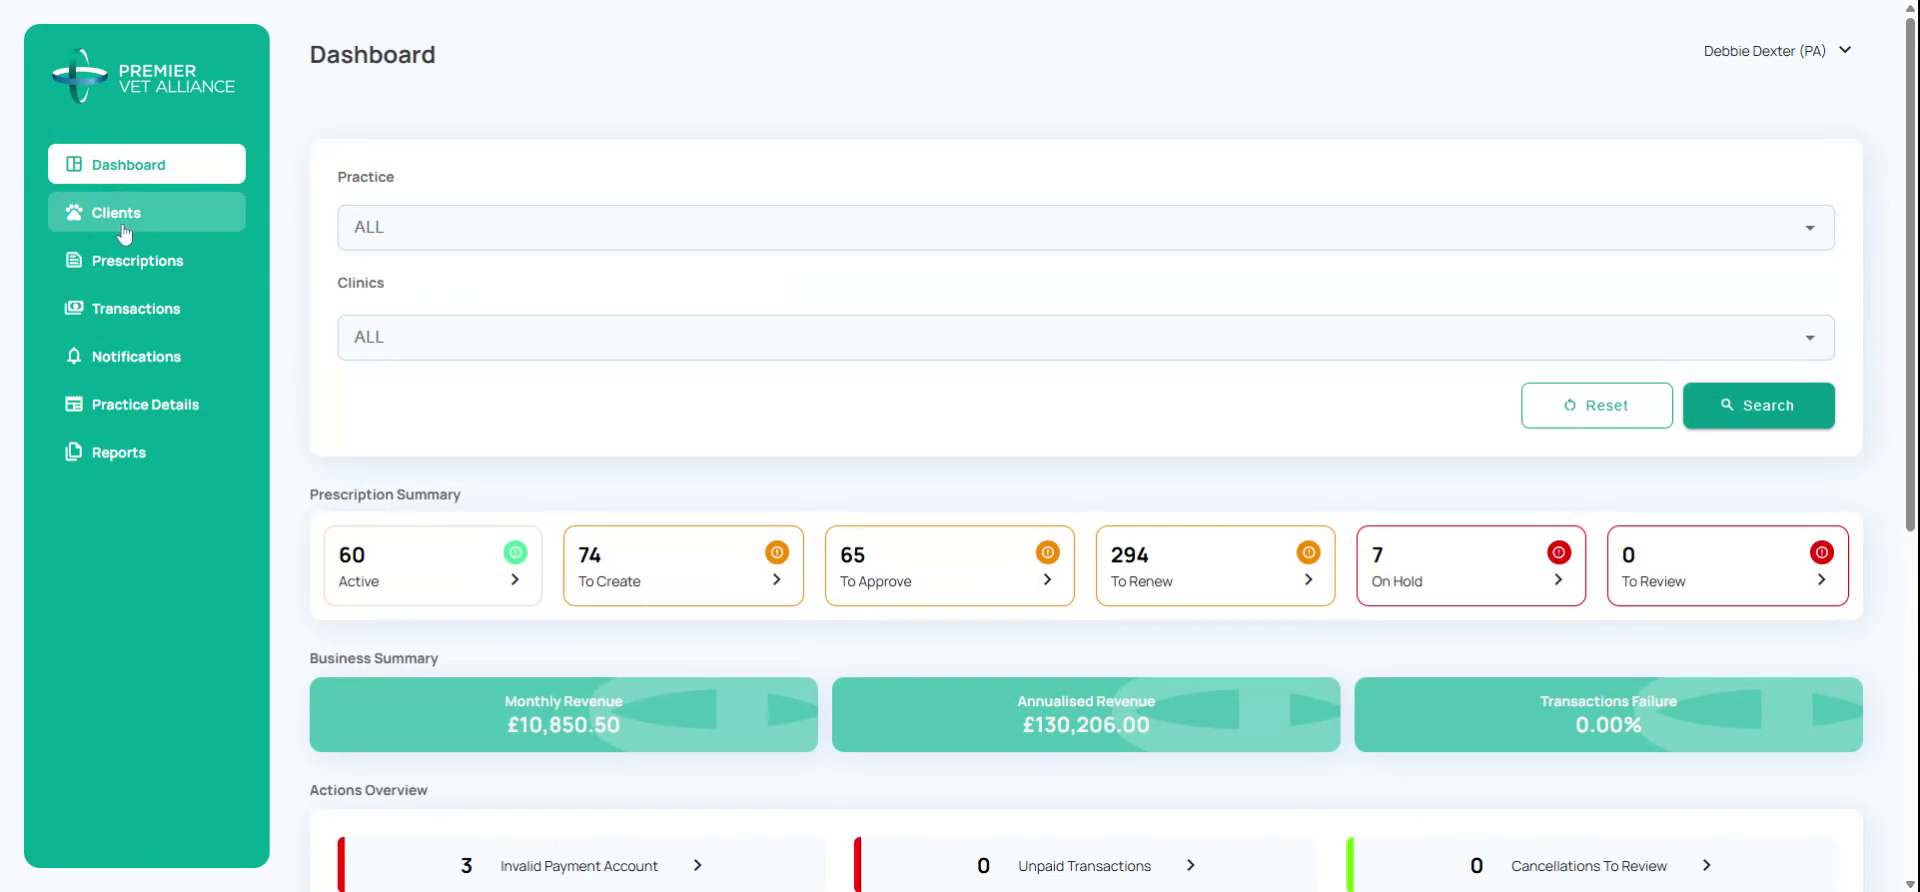Open the Dashboard menu item
The width and height of the screenshot is (1920, 892).
point(147,164)
